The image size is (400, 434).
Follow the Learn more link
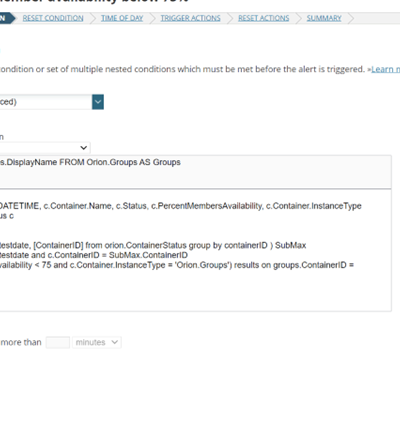click(386, 69)
